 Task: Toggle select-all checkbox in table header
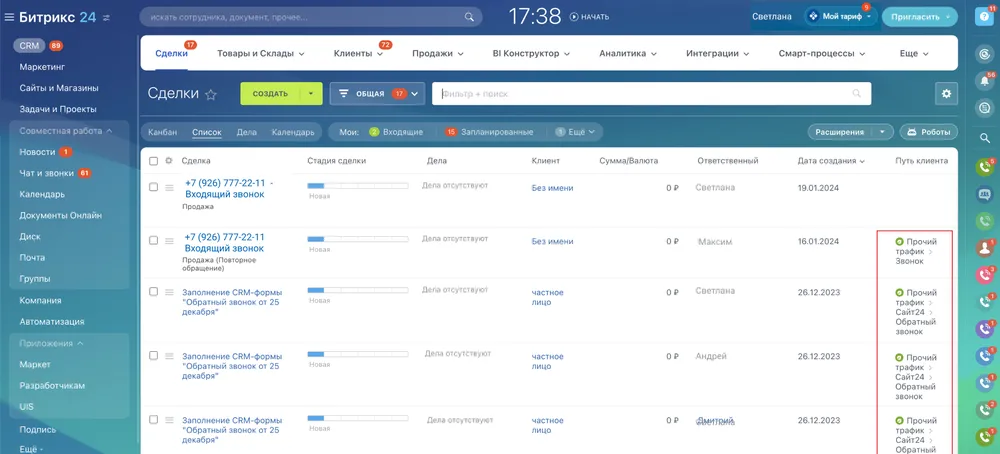point(153,161)
